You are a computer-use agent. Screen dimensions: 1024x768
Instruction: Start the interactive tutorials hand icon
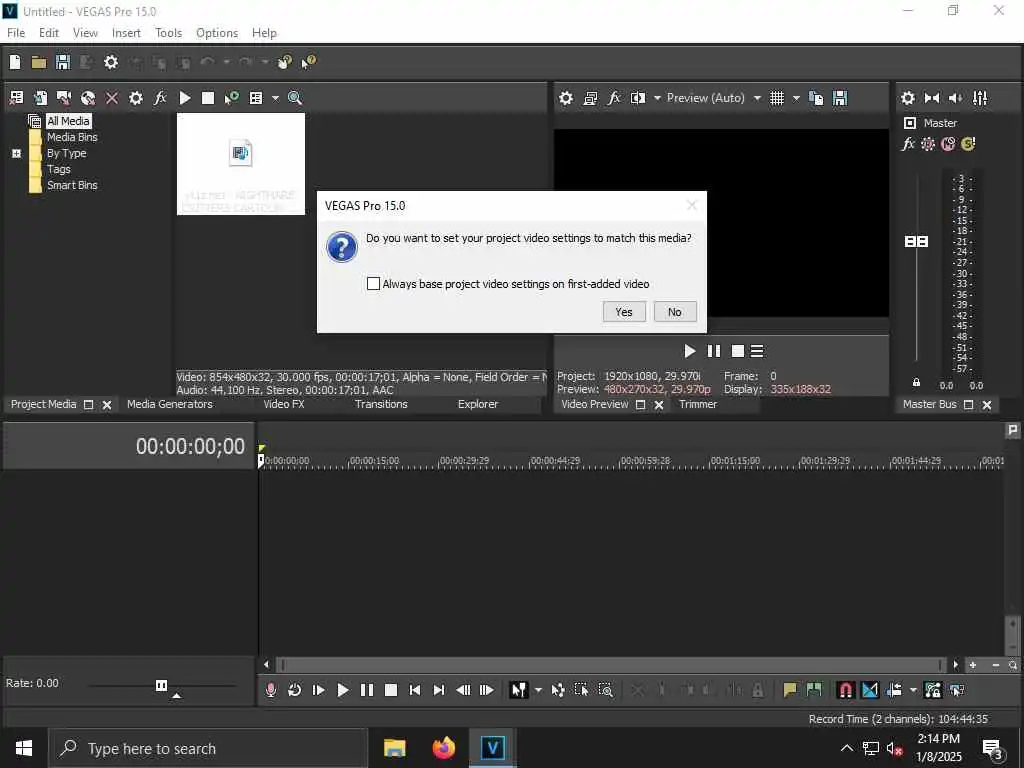click(x=284, y=62)
